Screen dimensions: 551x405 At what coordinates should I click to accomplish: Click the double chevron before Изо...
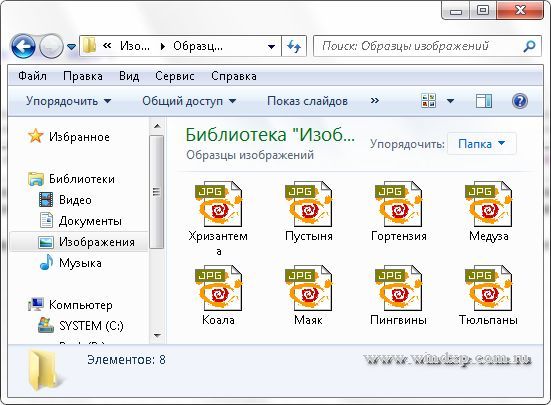click(107, 46)
